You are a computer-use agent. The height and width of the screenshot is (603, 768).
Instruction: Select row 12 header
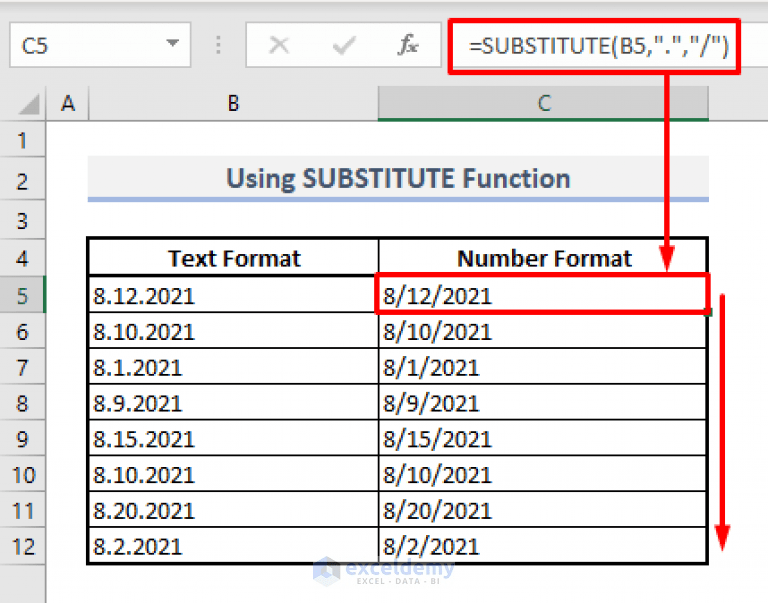coord(23,547)
